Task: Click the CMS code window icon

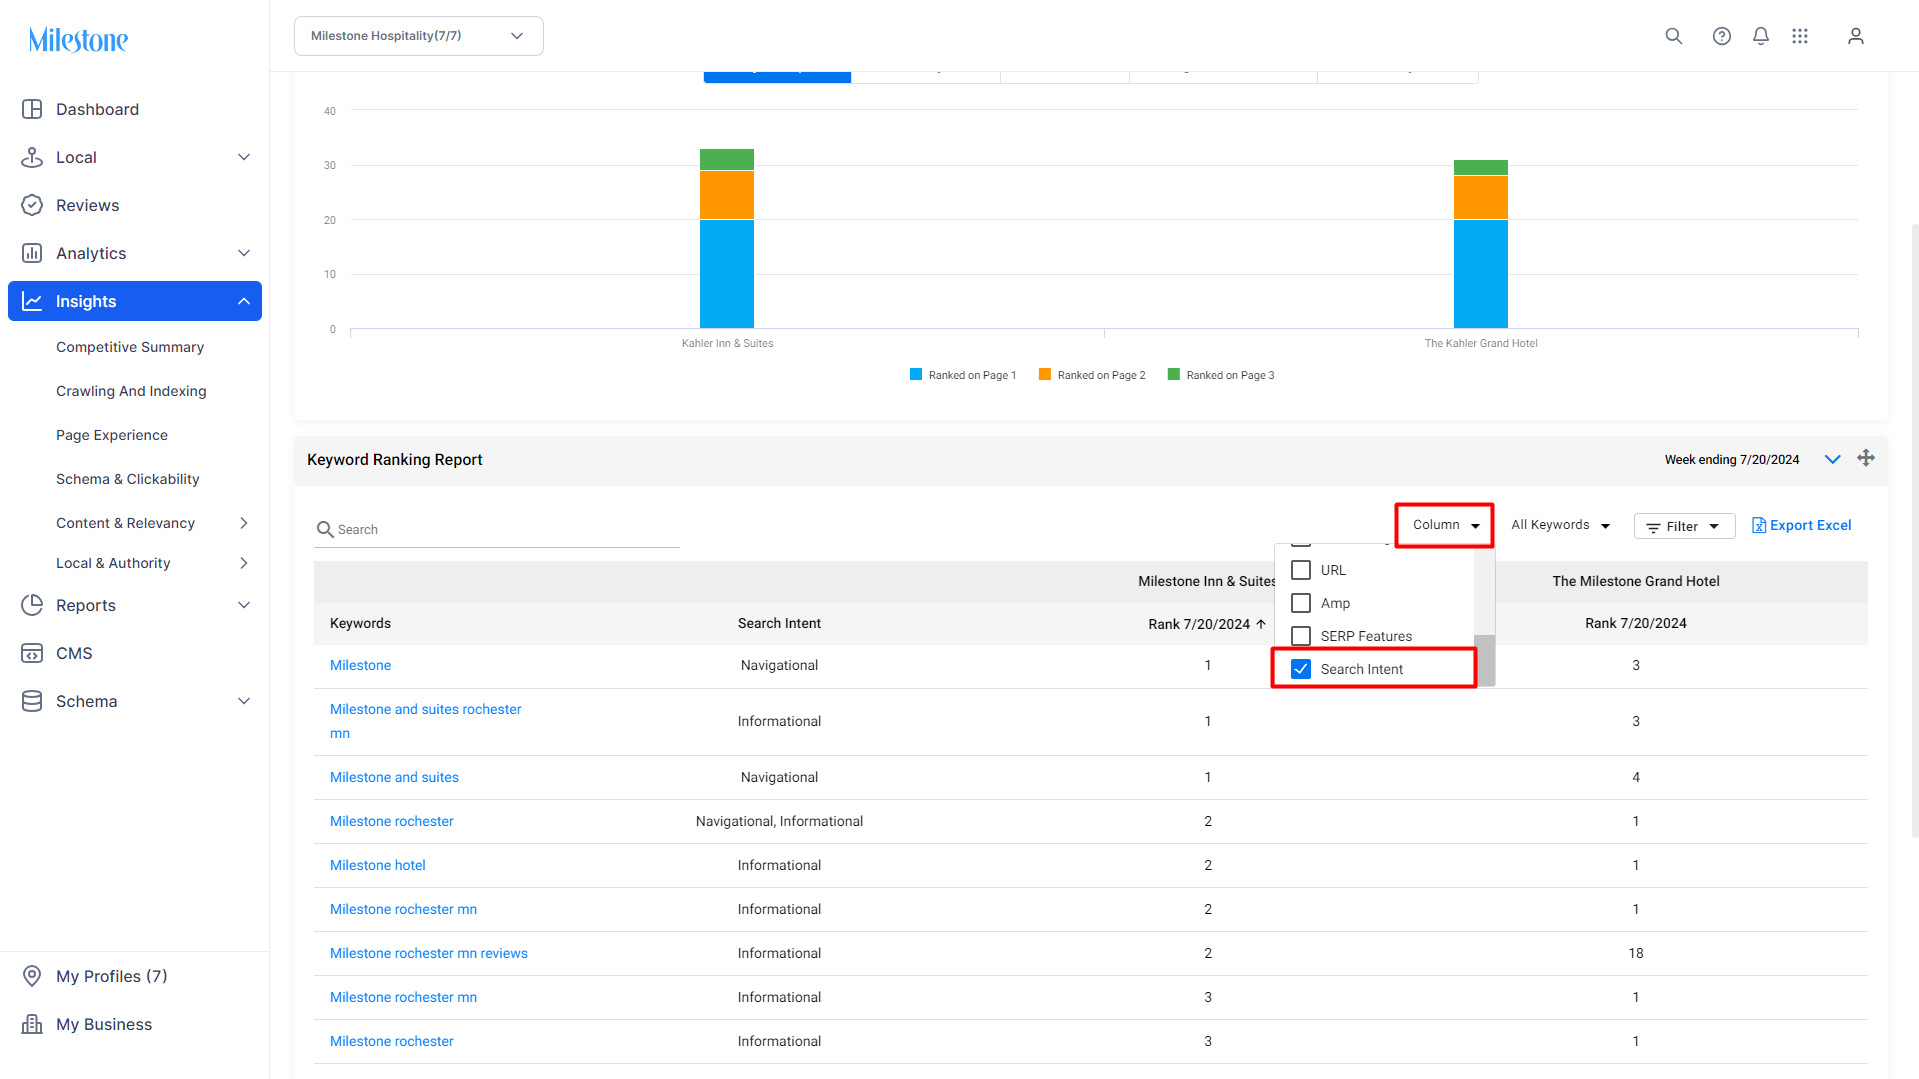Action: pyautogui.click(x=32, y=653)
